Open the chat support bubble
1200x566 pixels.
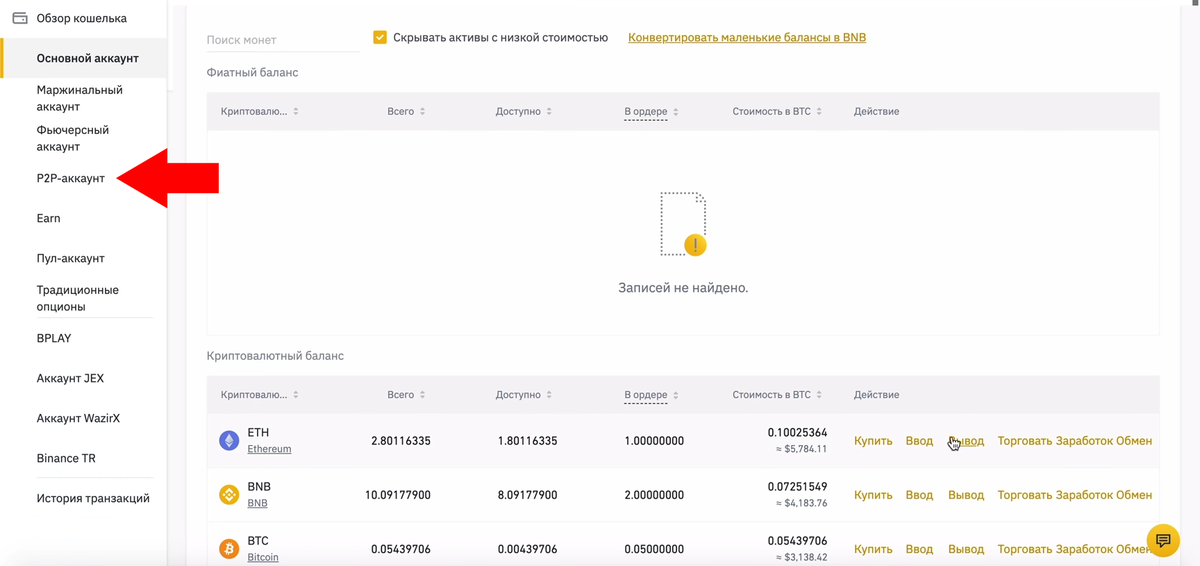(1163, 540)
